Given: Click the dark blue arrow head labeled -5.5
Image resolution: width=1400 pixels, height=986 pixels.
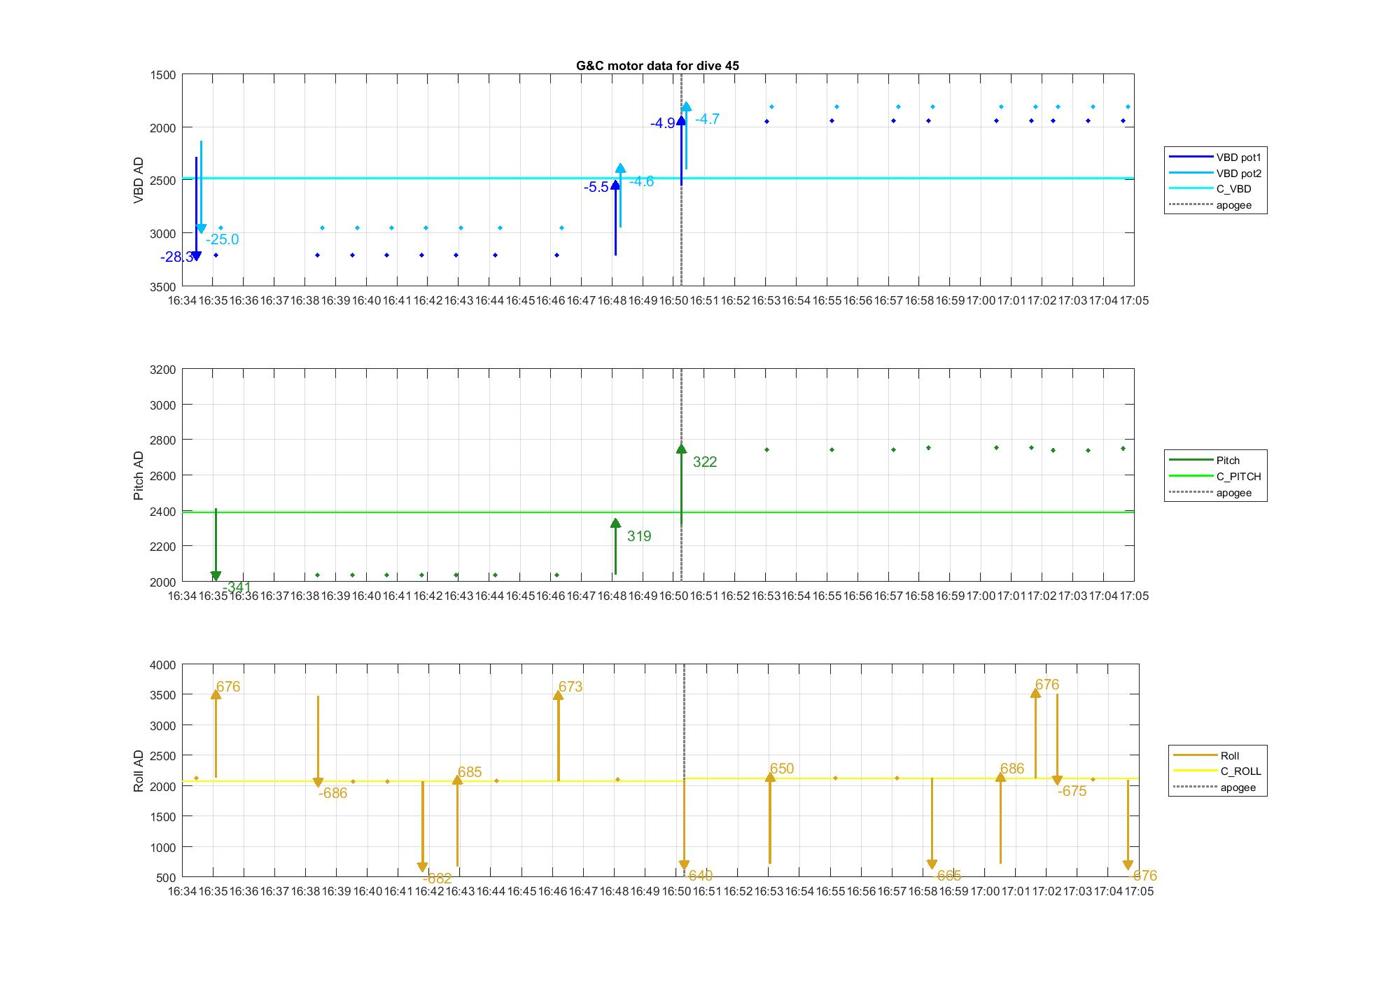Looking at the screenshot, I should pyautogui.click(x=615, y=185).
